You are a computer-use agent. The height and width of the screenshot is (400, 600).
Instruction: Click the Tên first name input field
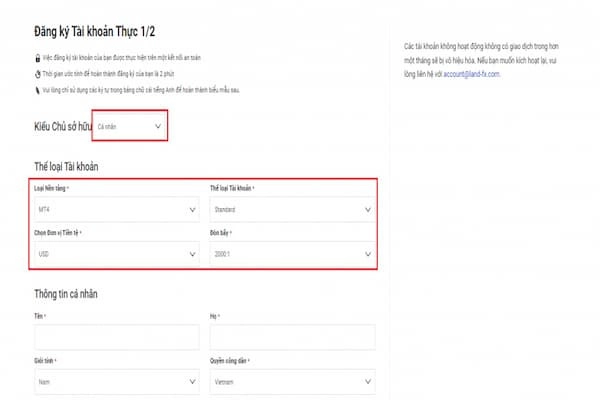tap(117, 337)
